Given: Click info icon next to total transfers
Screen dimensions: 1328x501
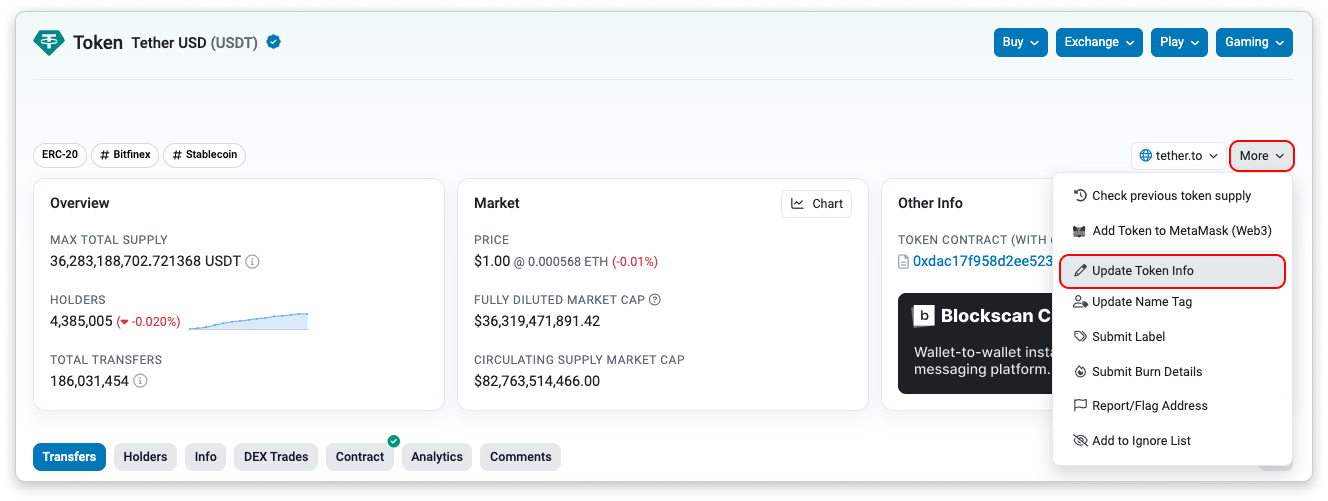Looking at the screenshot, I should click(x=140, y=381).
